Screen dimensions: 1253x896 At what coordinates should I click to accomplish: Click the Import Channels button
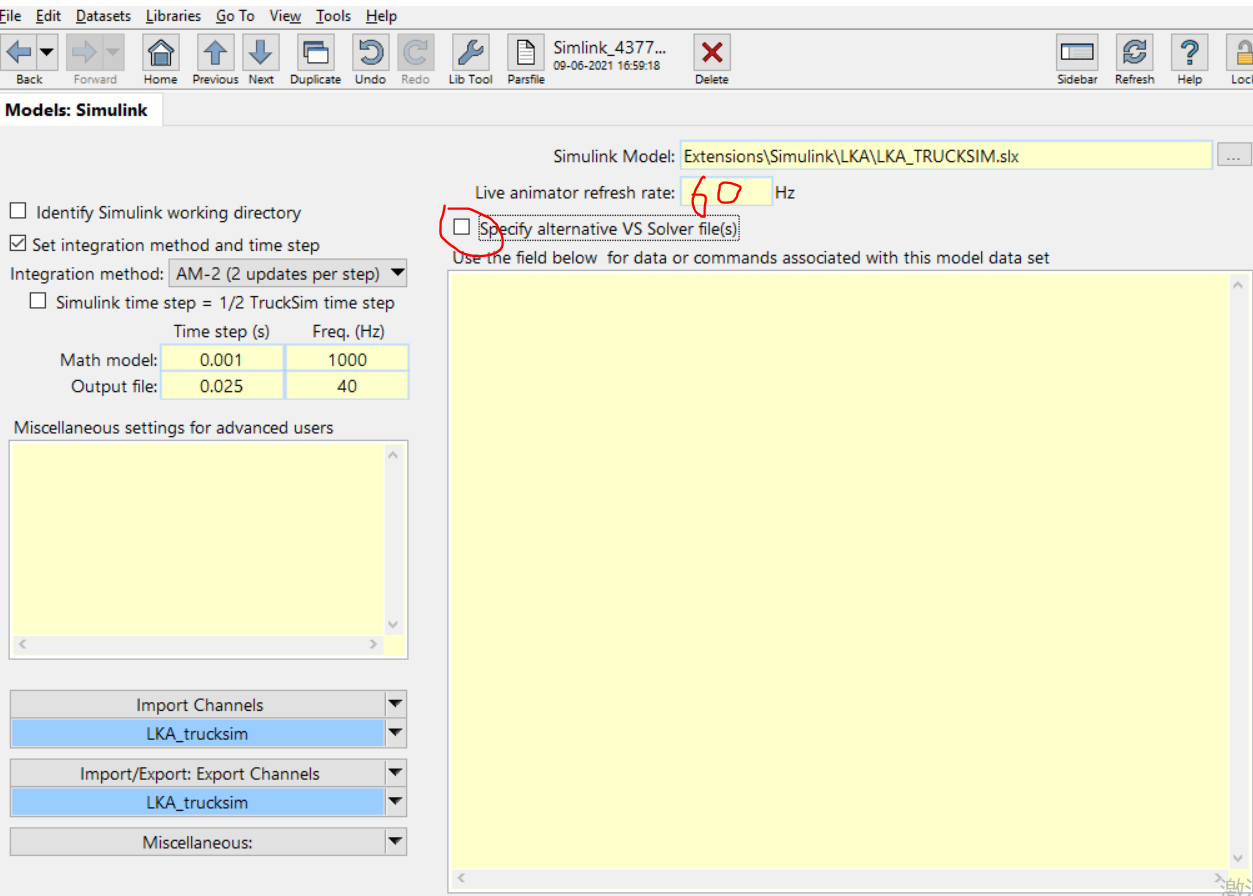(x=199, y=705)
